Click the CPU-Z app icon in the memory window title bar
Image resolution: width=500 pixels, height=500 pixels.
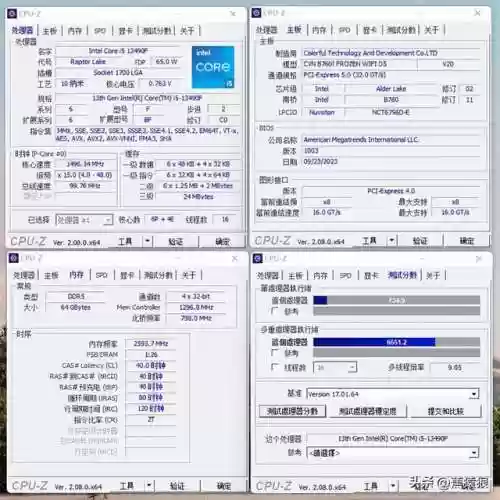[x=14, y=258]
